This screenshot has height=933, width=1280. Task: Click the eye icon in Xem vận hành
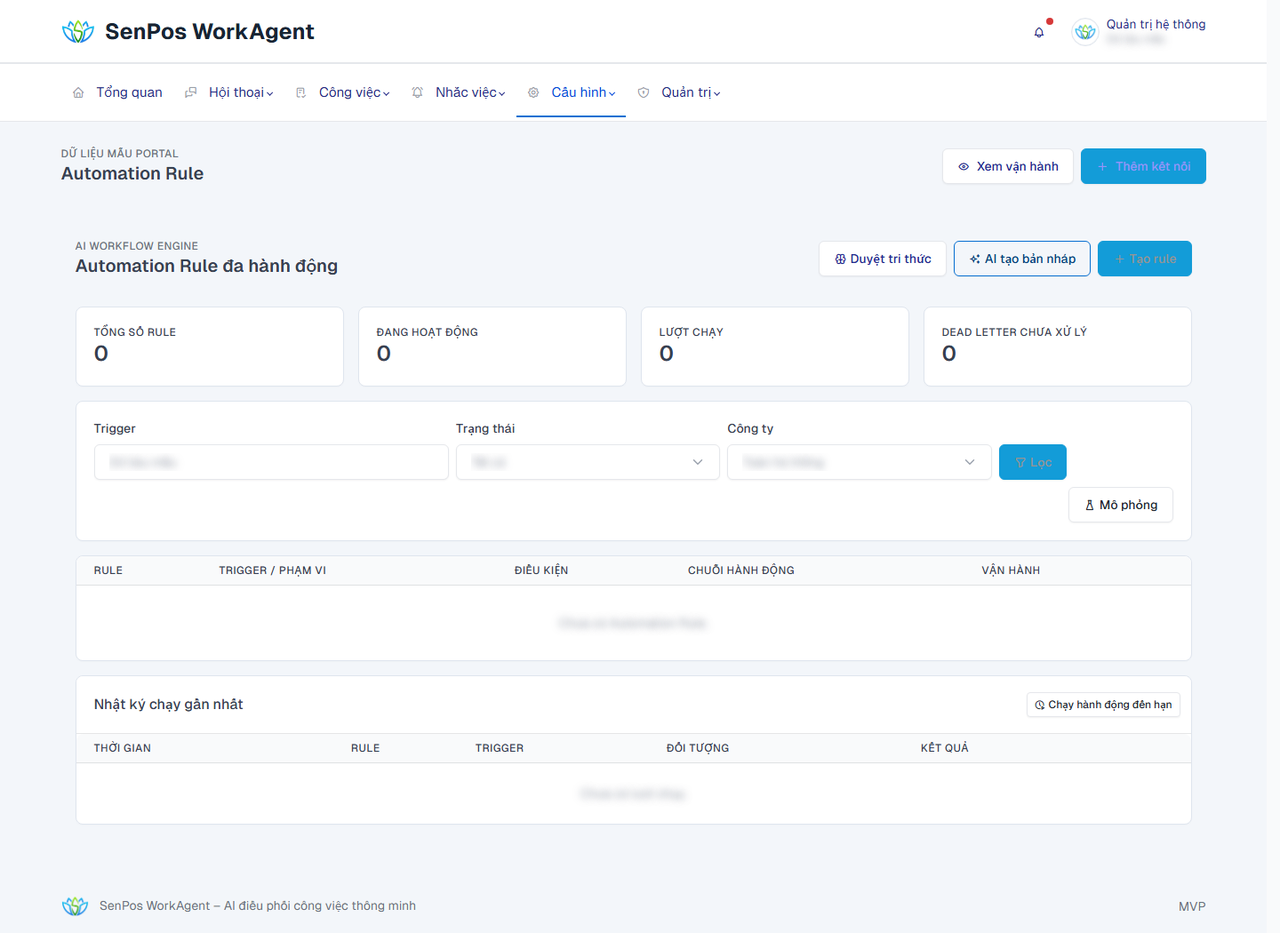coord(964,167)
